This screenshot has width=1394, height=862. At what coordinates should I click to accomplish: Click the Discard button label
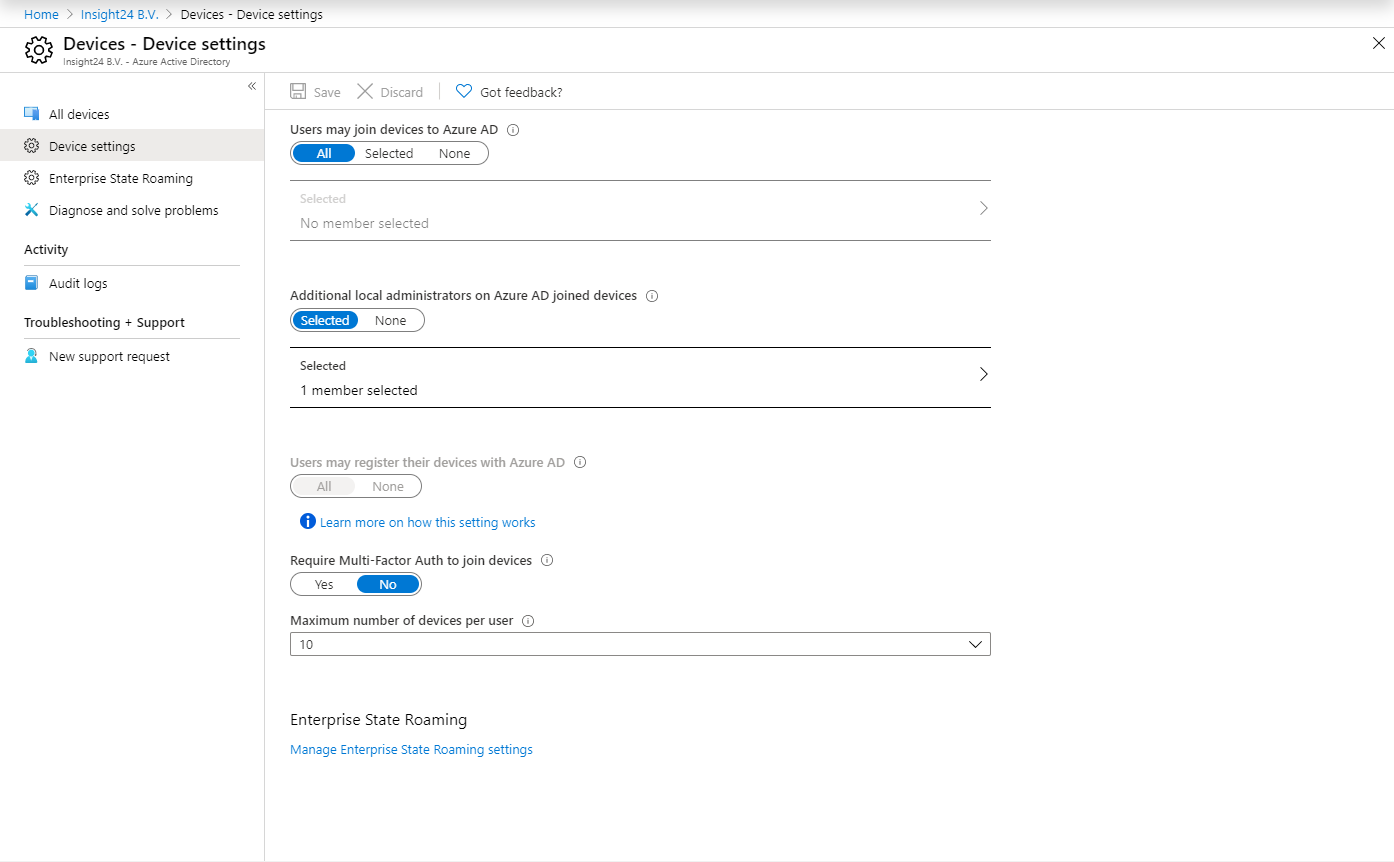coord(402,92)
